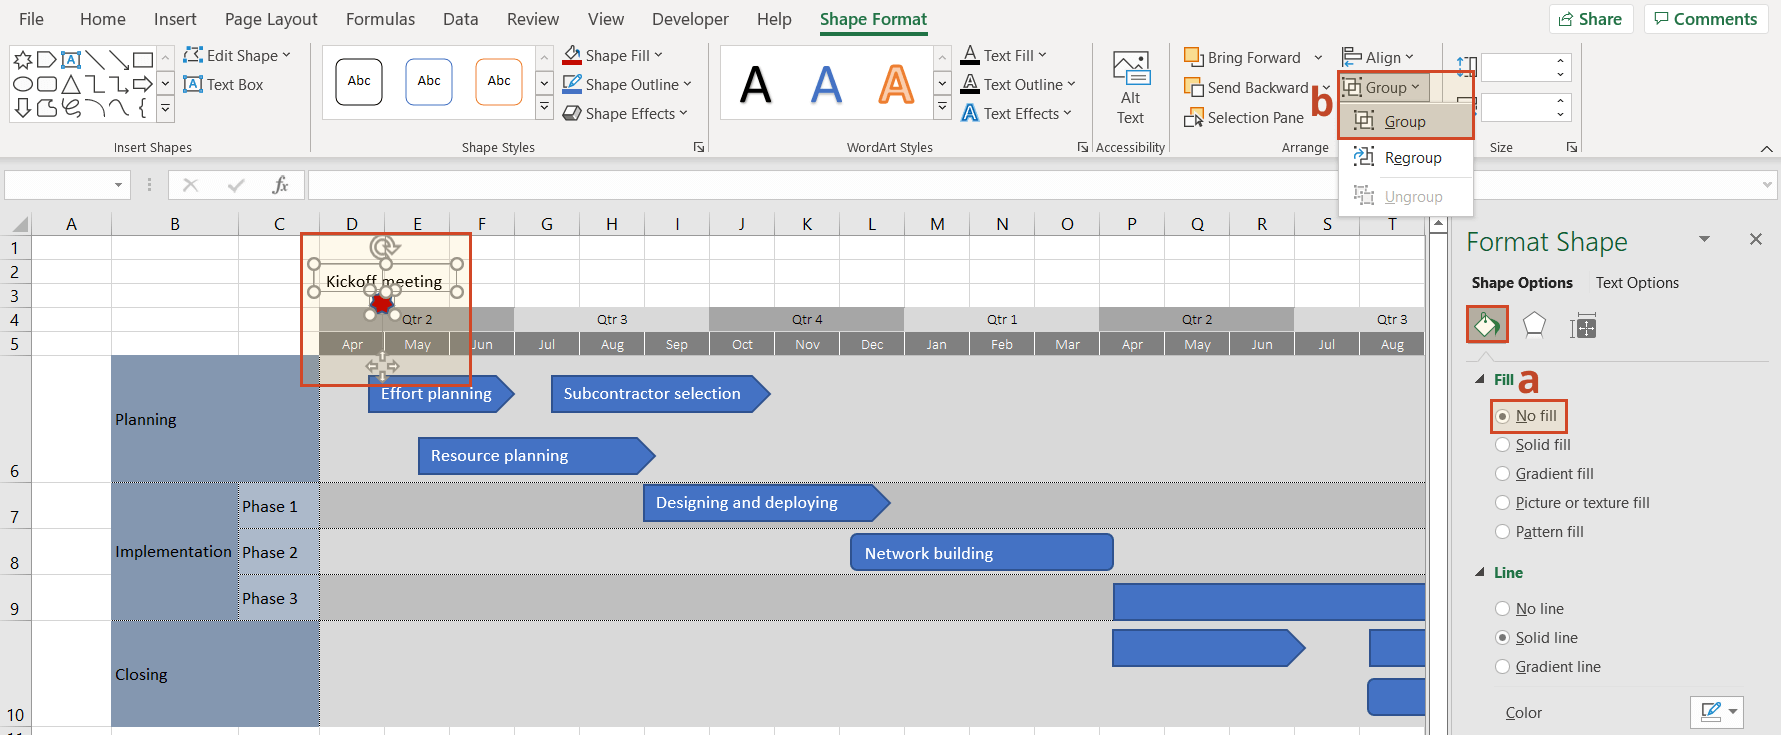Switch to the Page Layout ribbon tab
Viewport: 1781px width, 735px height.
pyautogui.click(x=271, y=19)
